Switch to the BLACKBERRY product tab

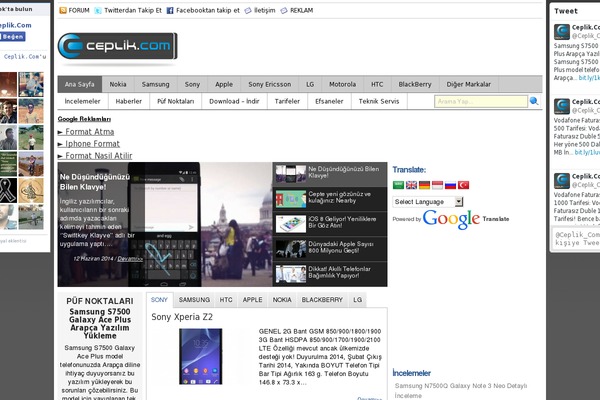pyautogui.click(x=322, y=300)
